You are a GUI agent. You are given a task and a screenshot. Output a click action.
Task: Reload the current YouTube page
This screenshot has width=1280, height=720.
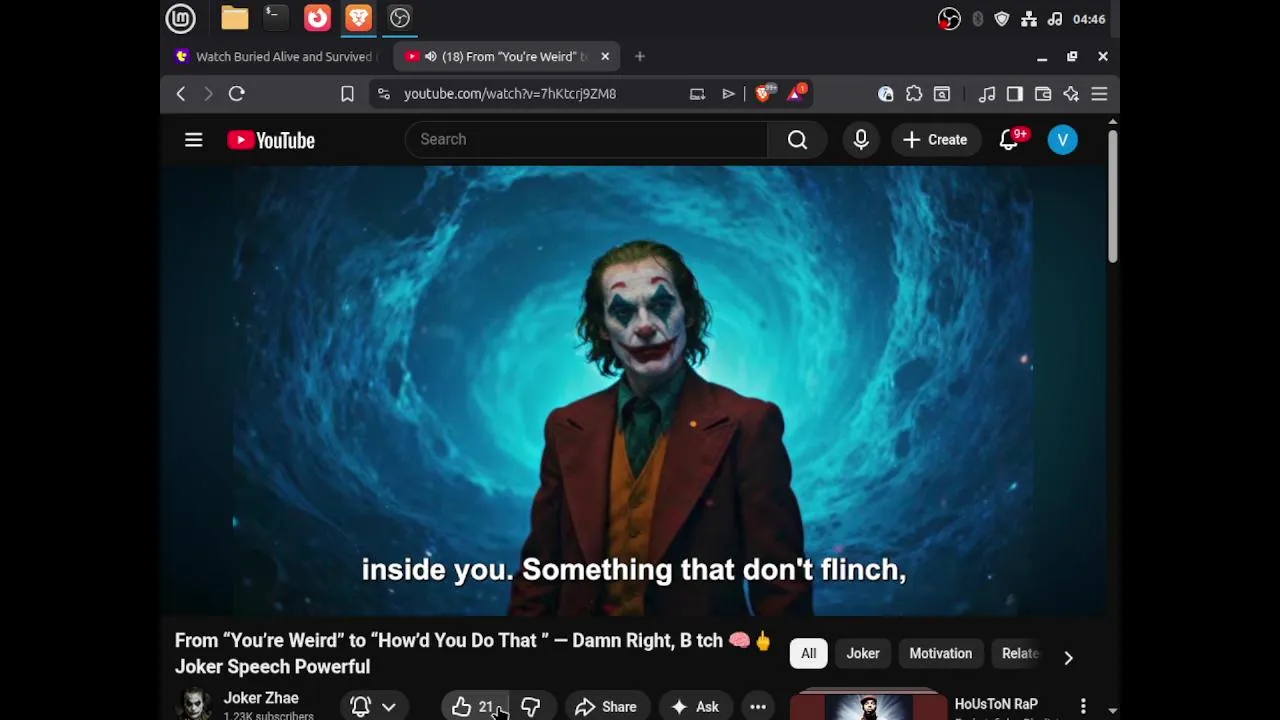237,94
